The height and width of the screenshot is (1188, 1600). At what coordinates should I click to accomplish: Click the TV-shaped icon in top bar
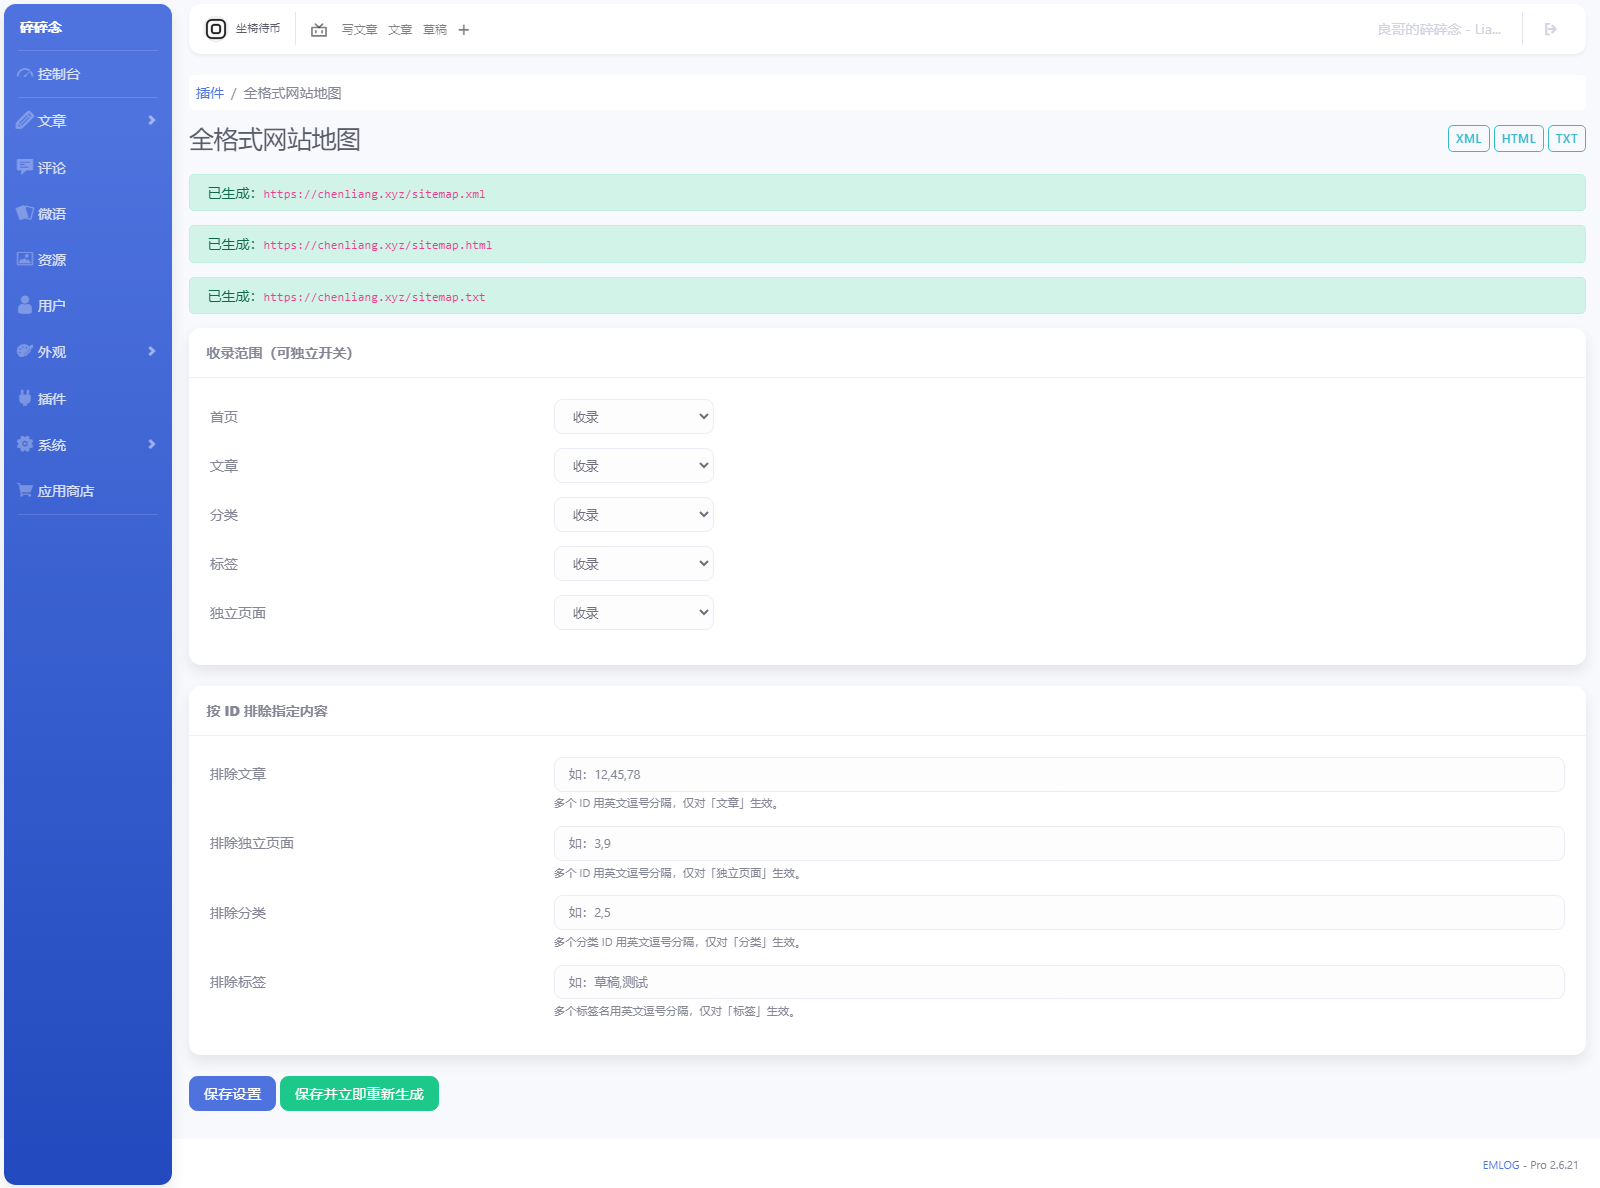pyautogui.click(x=319, y=30)
